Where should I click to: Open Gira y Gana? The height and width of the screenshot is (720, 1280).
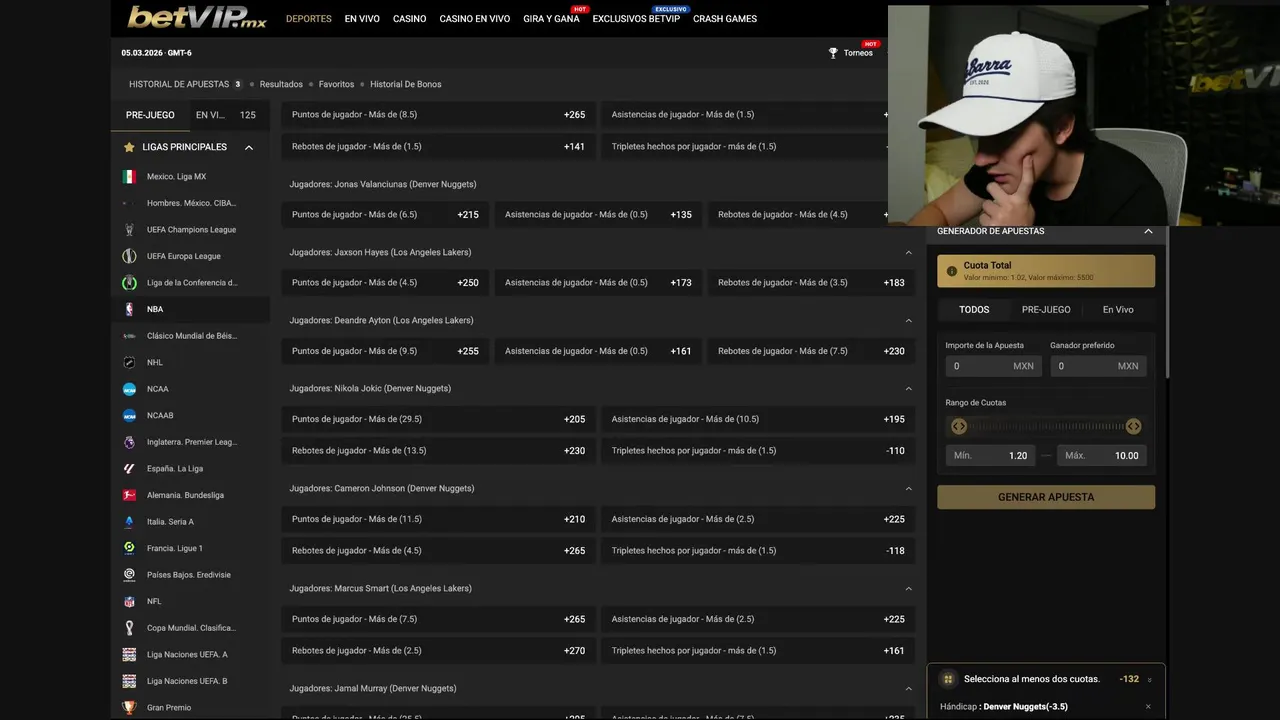(551, 19)
